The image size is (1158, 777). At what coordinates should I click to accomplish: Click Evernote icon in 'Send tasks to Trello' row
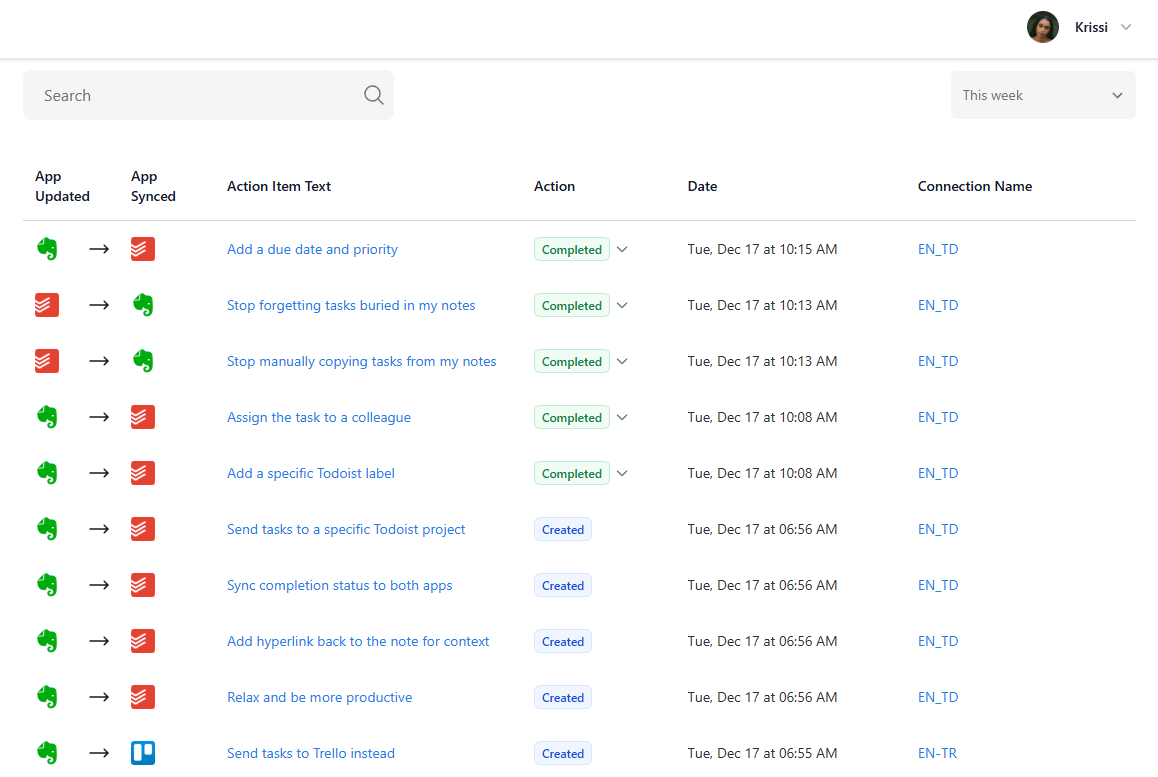pyautogui.click(x=47, y=753)
